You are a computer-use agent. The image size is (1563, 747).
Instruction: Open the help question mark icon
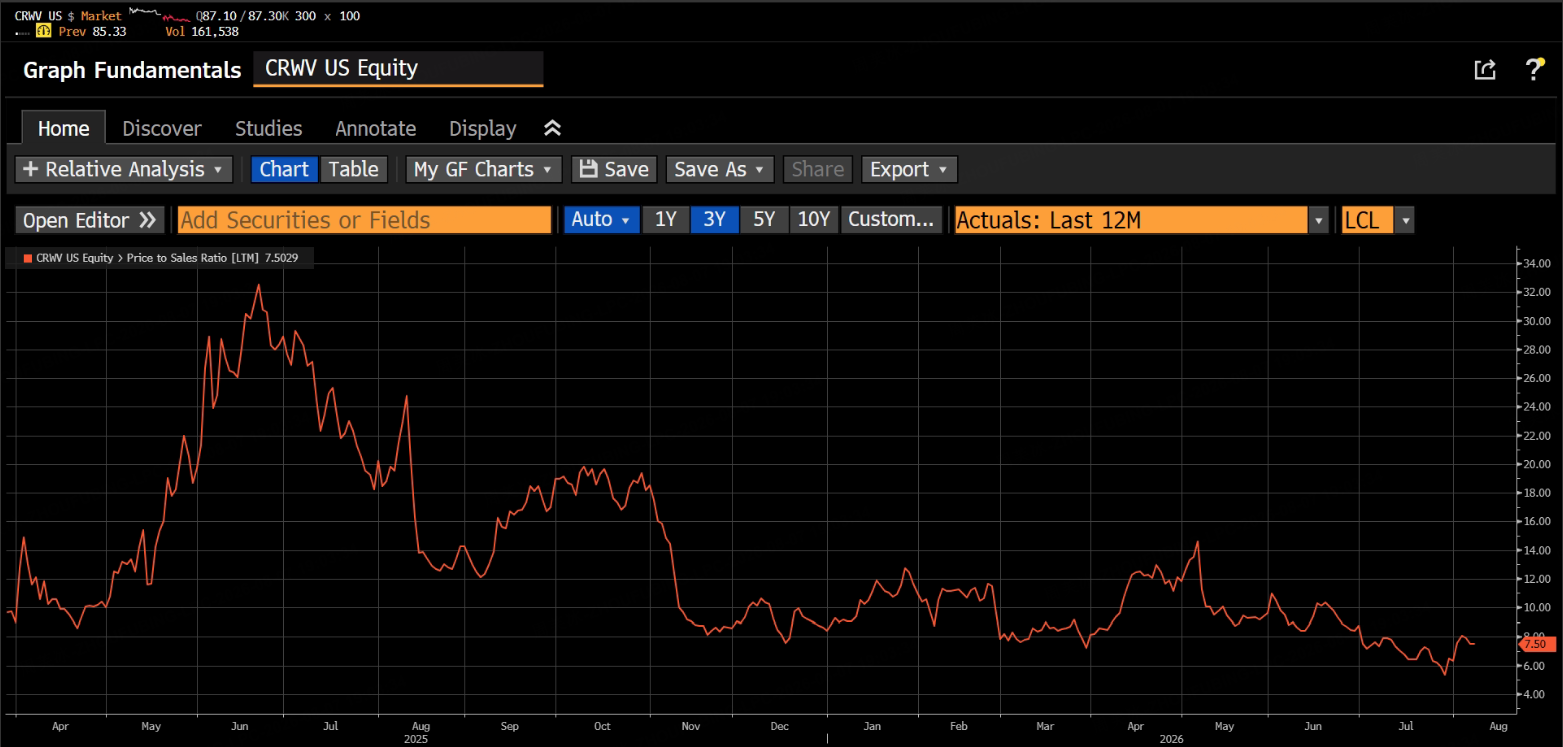tap(1534, 69)
